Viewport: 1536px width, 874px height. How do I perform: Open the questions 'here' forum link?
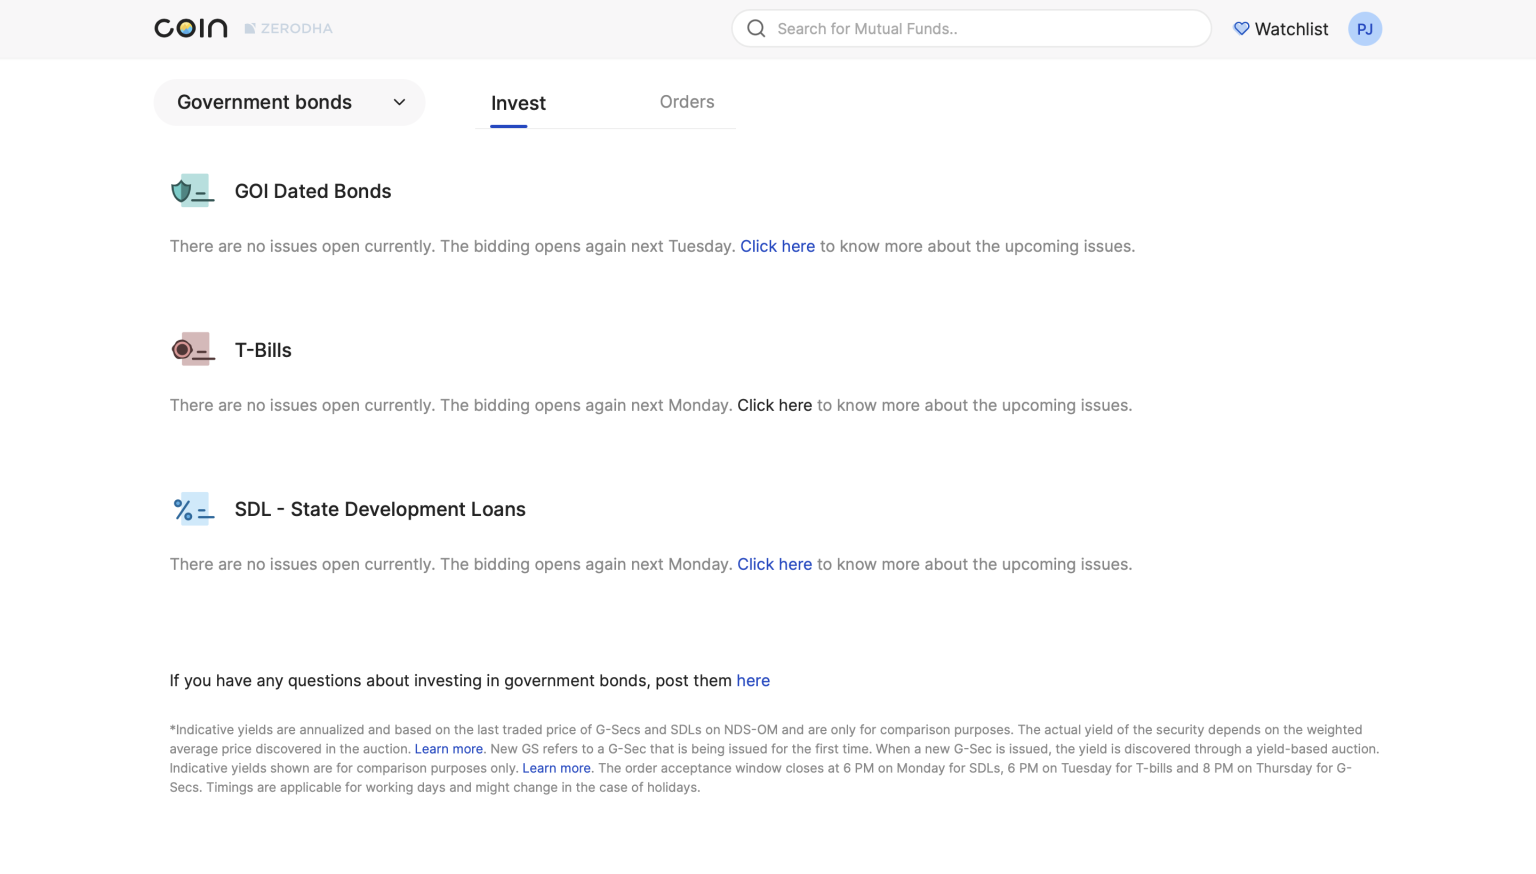[x=753, y=680]
